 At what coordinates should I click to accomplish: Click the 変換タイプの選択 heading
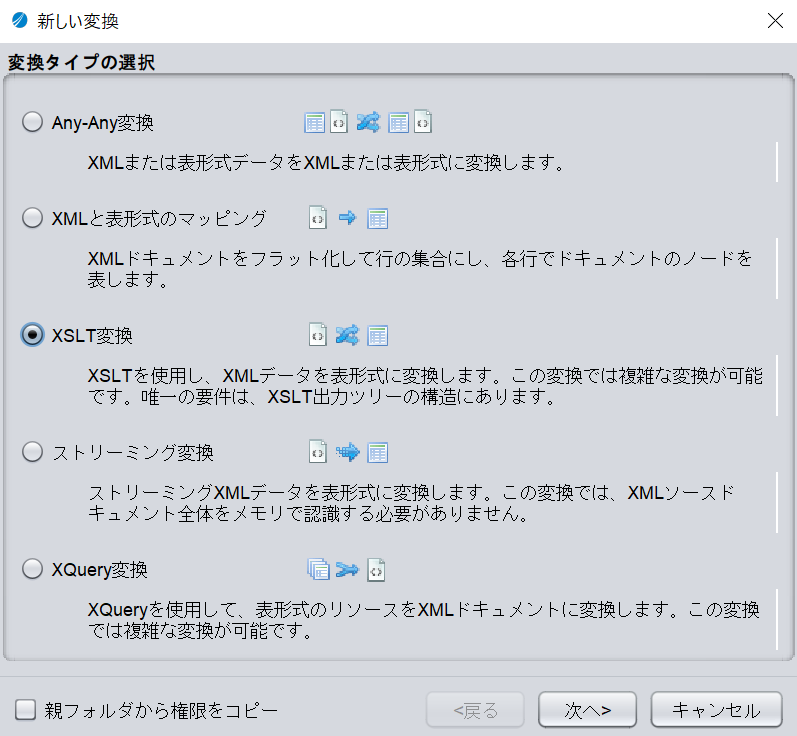[x=81, y=63]
